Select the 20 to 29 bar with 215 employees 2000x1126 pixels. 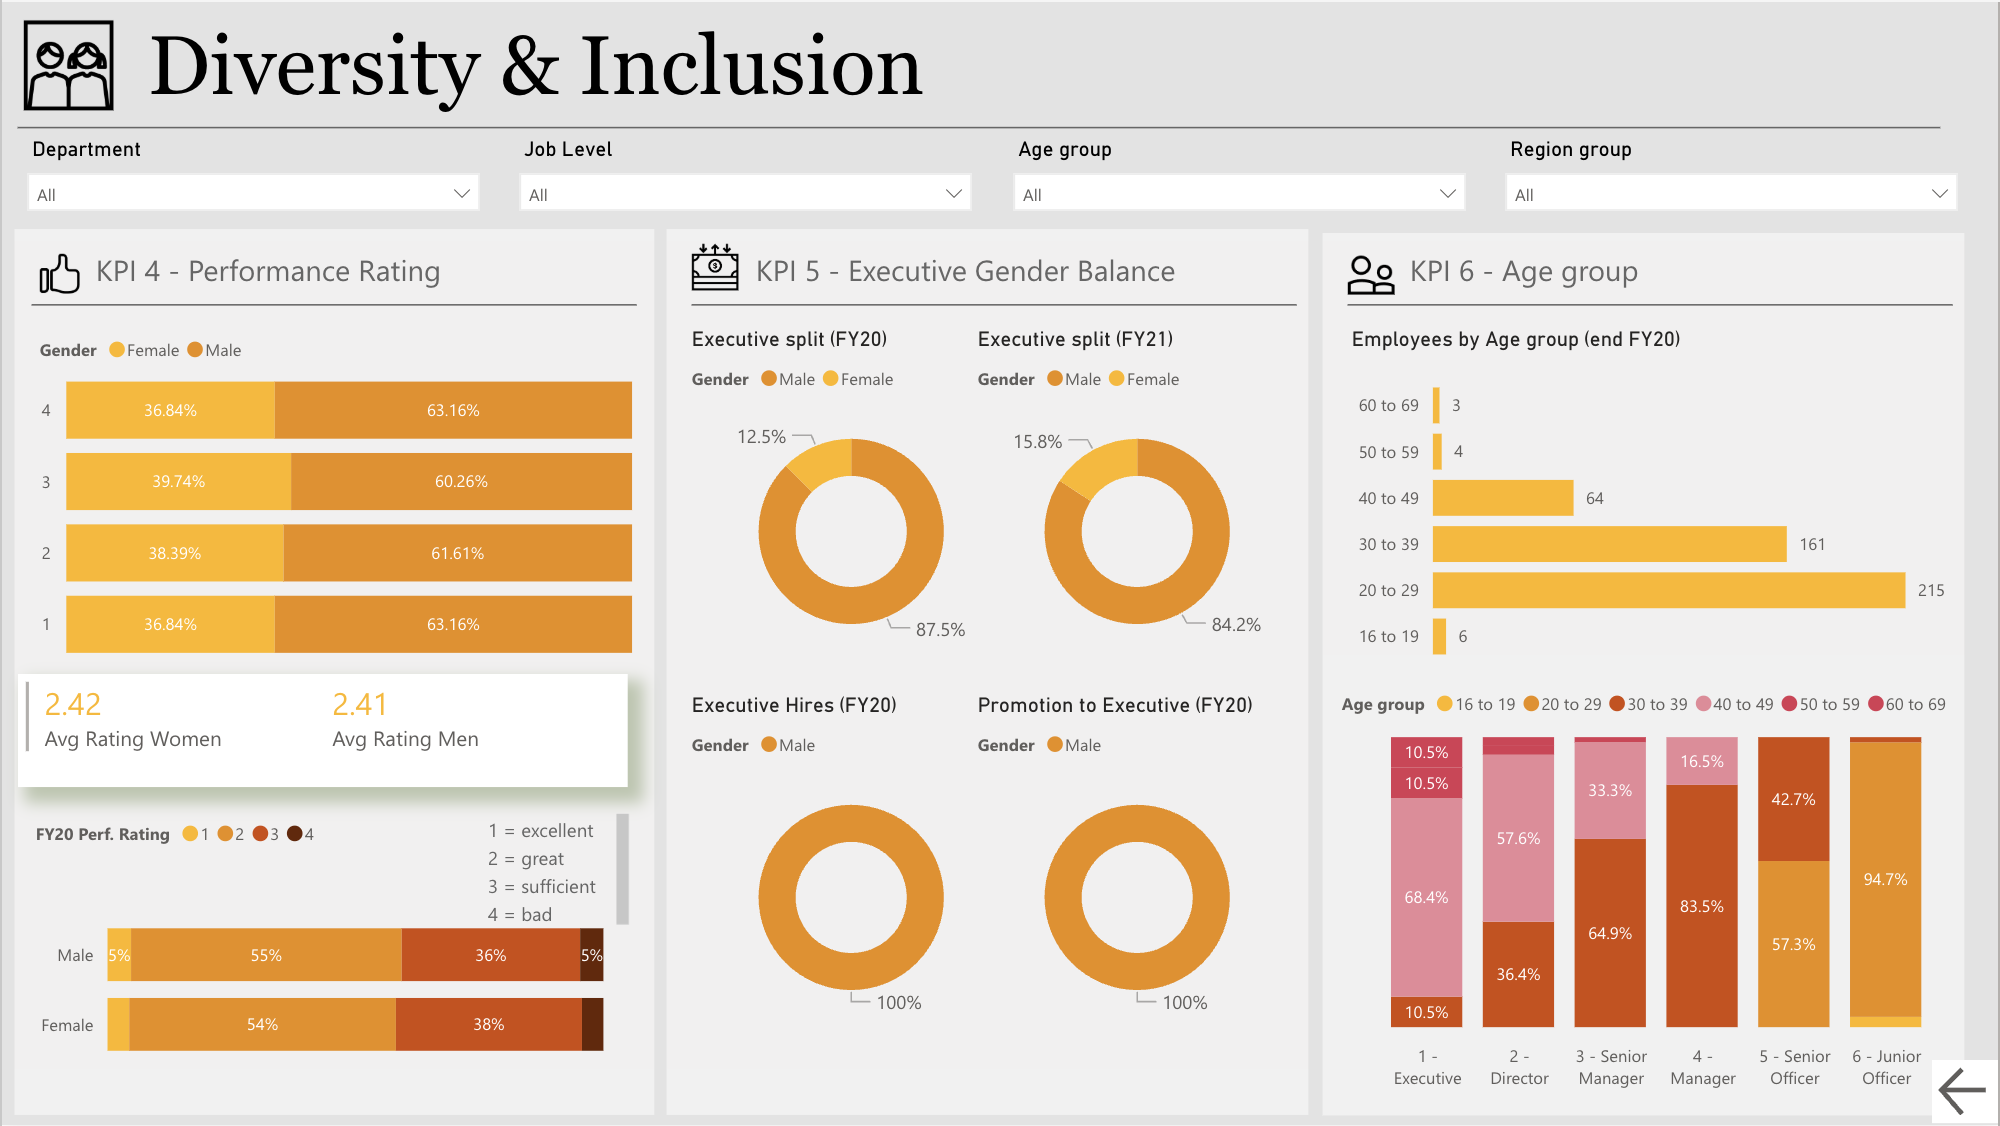point(1668,590)
